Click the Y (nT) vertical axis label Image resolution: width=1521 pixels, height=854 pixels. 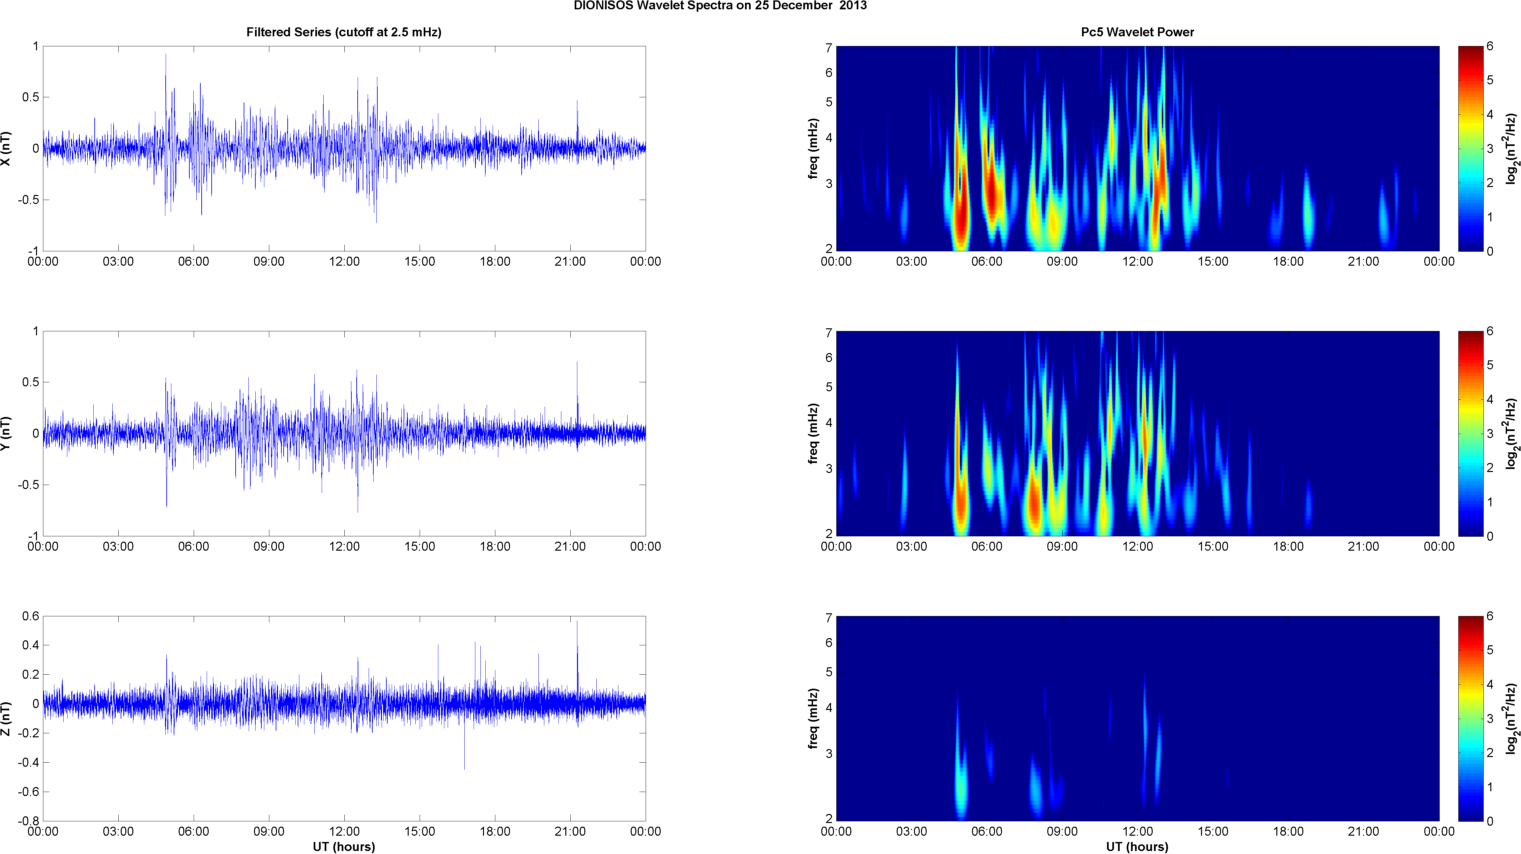click(x=6, y=433)
